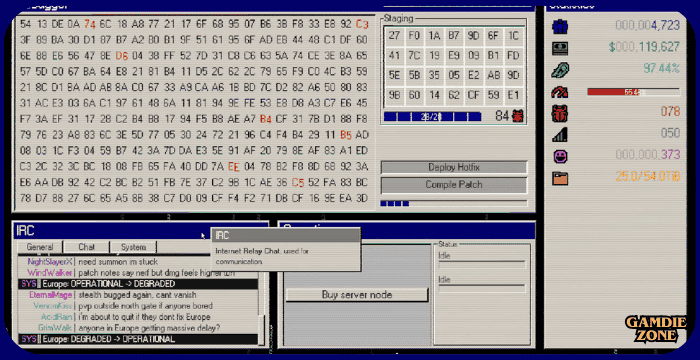Click the storage value 25.0/54.0TiB
The height and width of the screenshot is (360, 700).
click(647, 177)
